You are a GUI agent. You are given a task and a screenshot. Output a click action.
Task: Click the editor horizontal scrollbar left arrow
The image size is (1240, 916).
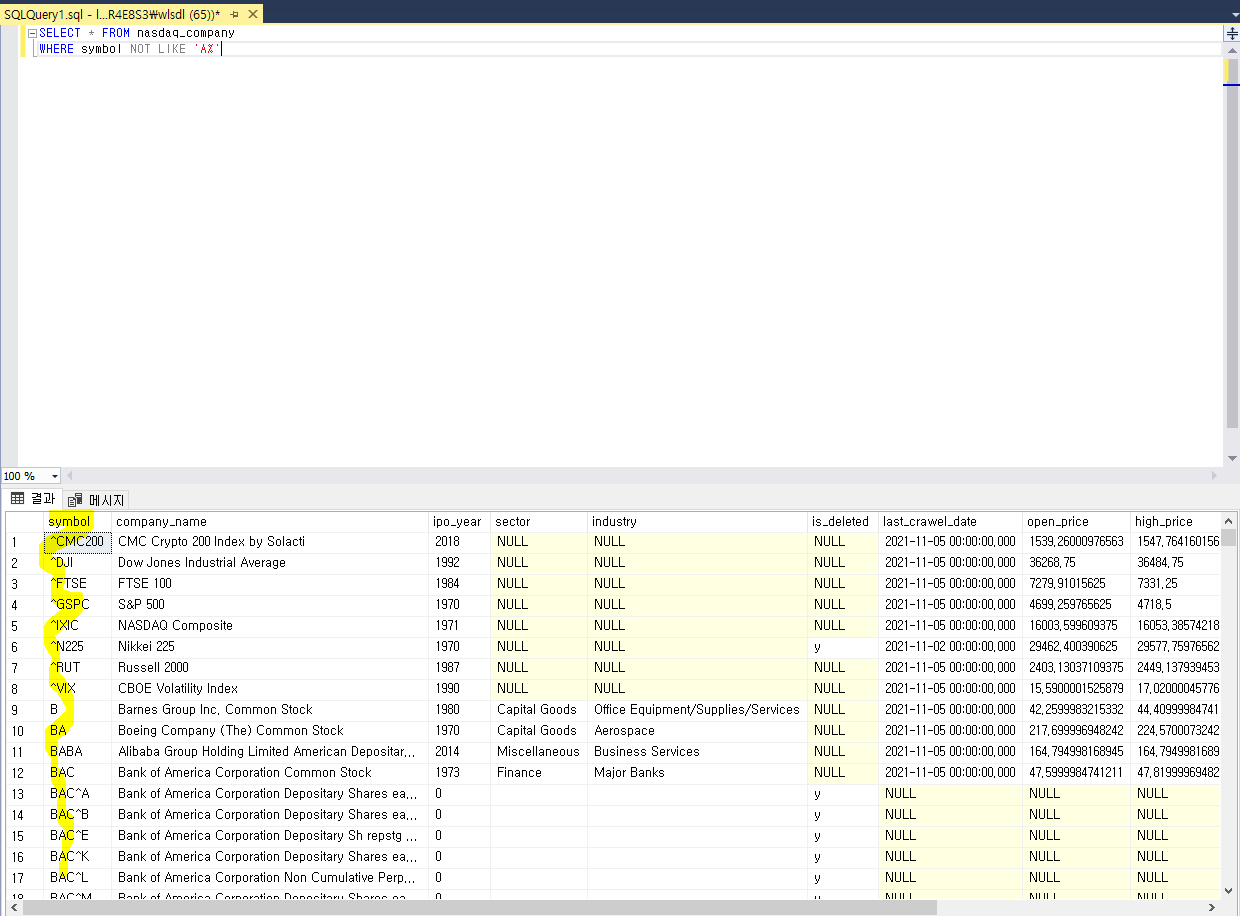(x=69, y=476)
